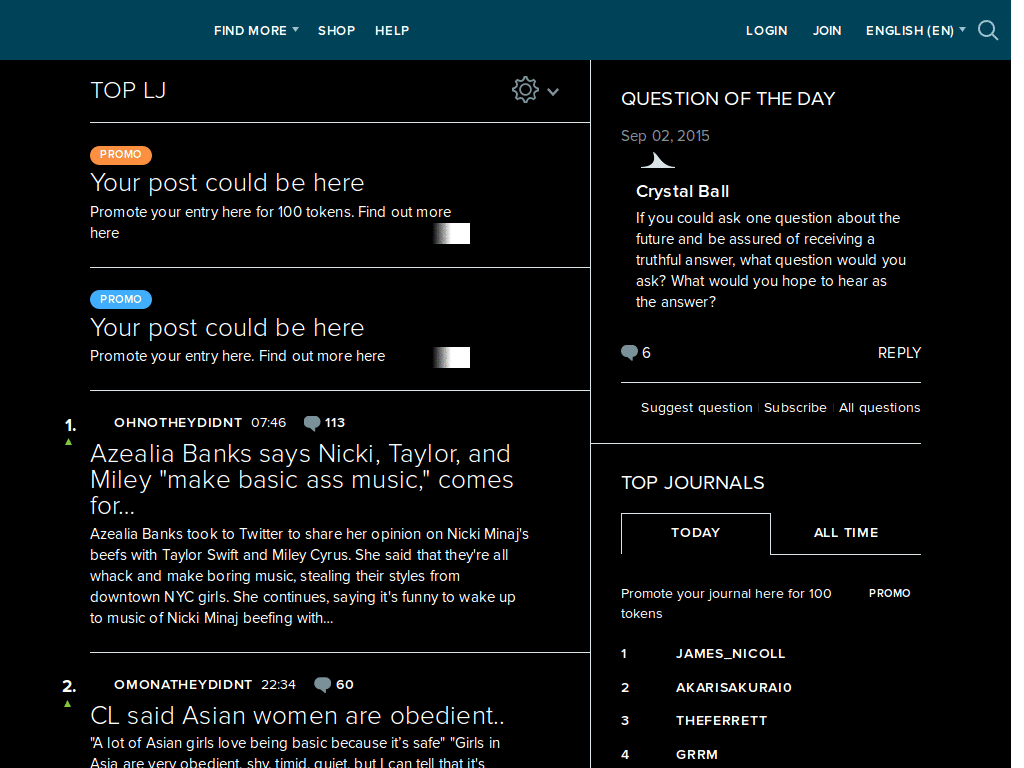Open the second 'Your post could be here' title
This screenshot has width=1024, height=768.
(x=227, y=328)
